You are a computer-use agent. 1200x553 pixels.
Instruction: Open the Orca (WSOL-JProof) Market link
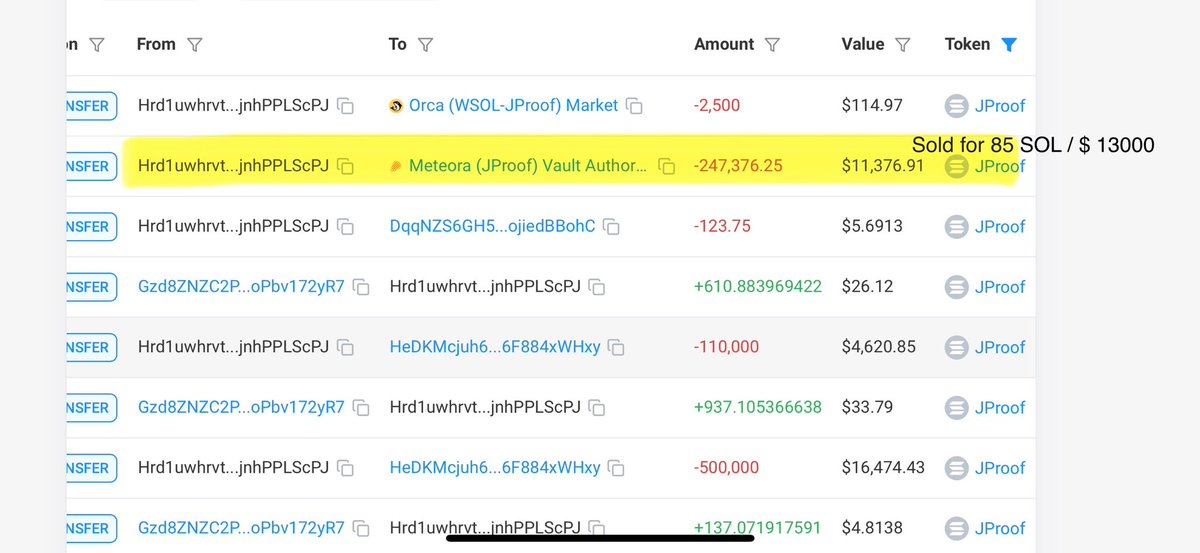click(x=513, y=105)
